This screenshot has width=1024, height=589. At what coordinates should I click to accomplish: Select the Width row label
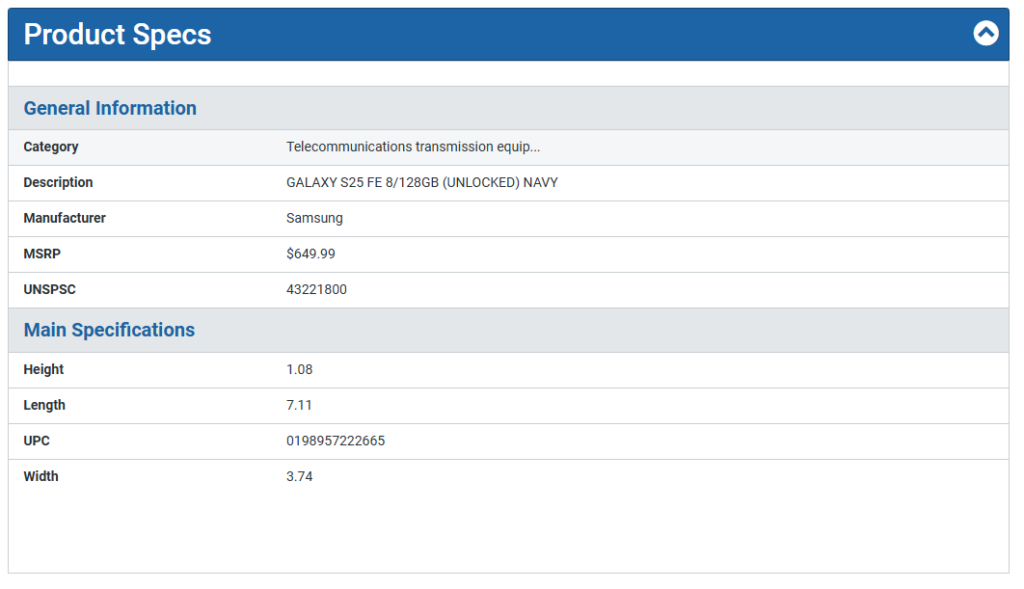(x=41, y=477)
